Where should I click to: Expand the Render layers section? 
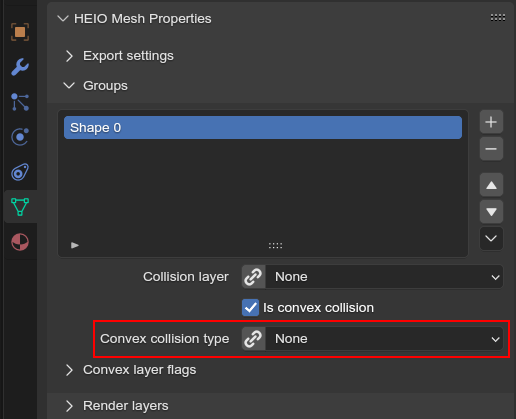coord(69,406)
